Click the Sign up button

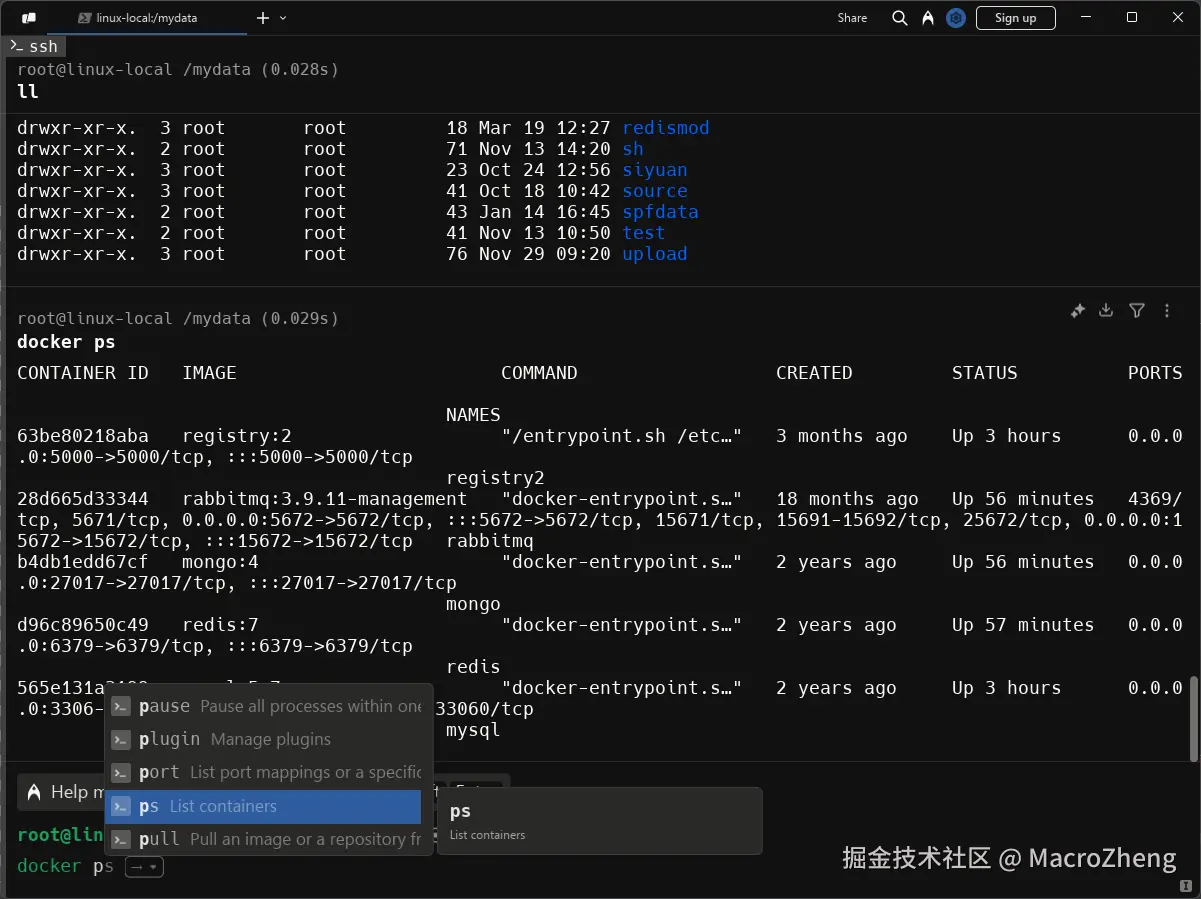[1015, 18]
